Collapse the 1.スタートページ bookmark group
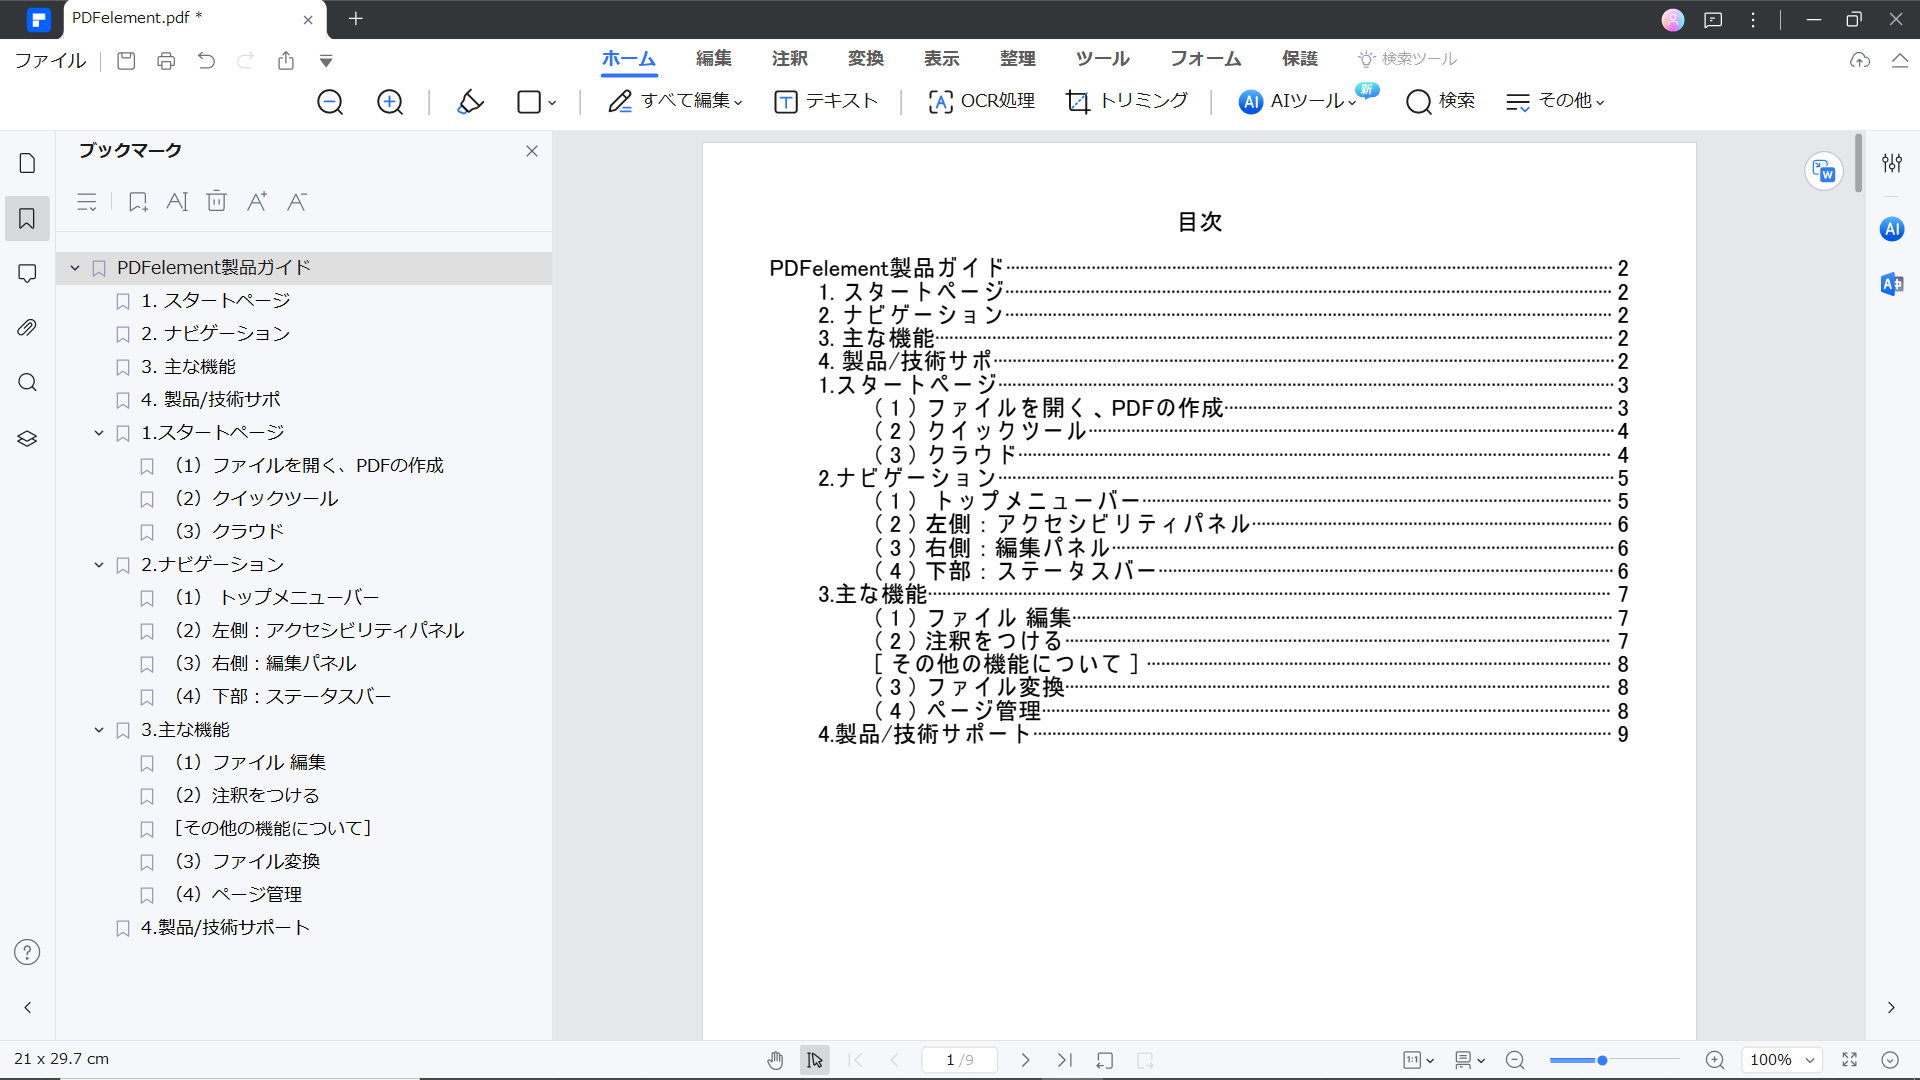The image size is (1920, 1080). coord(99,432)
